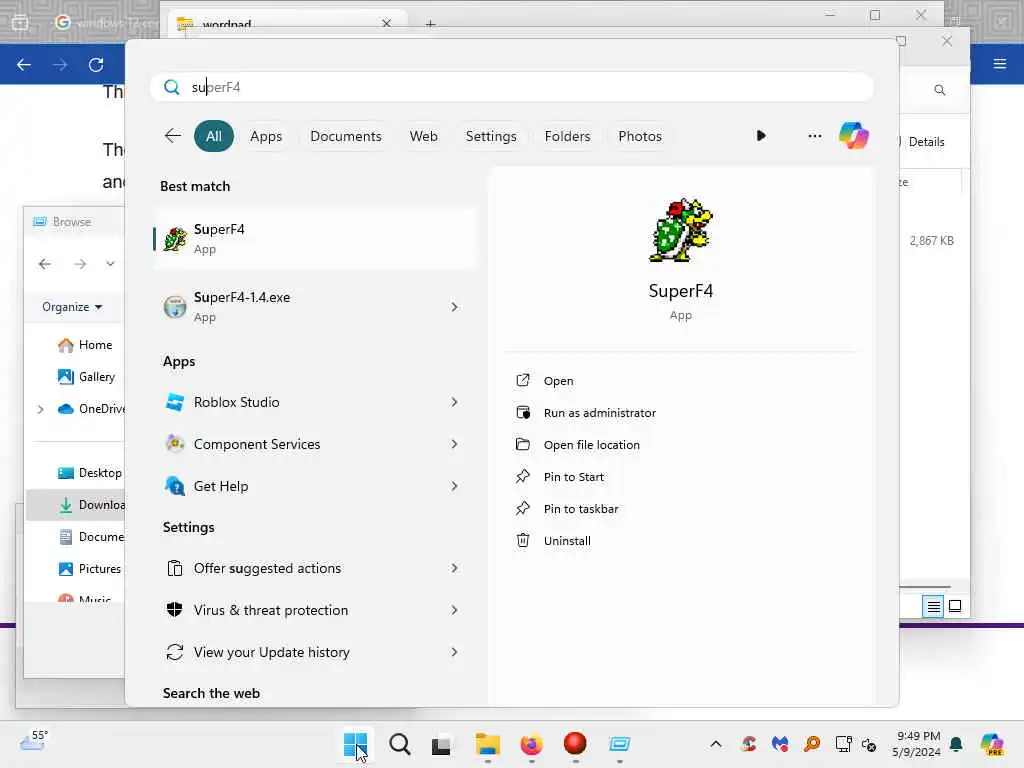Image resolution: width=1024 pixels, height=768 pixels.
Task: Reload page in the browser window
Action: pos(96,65)
